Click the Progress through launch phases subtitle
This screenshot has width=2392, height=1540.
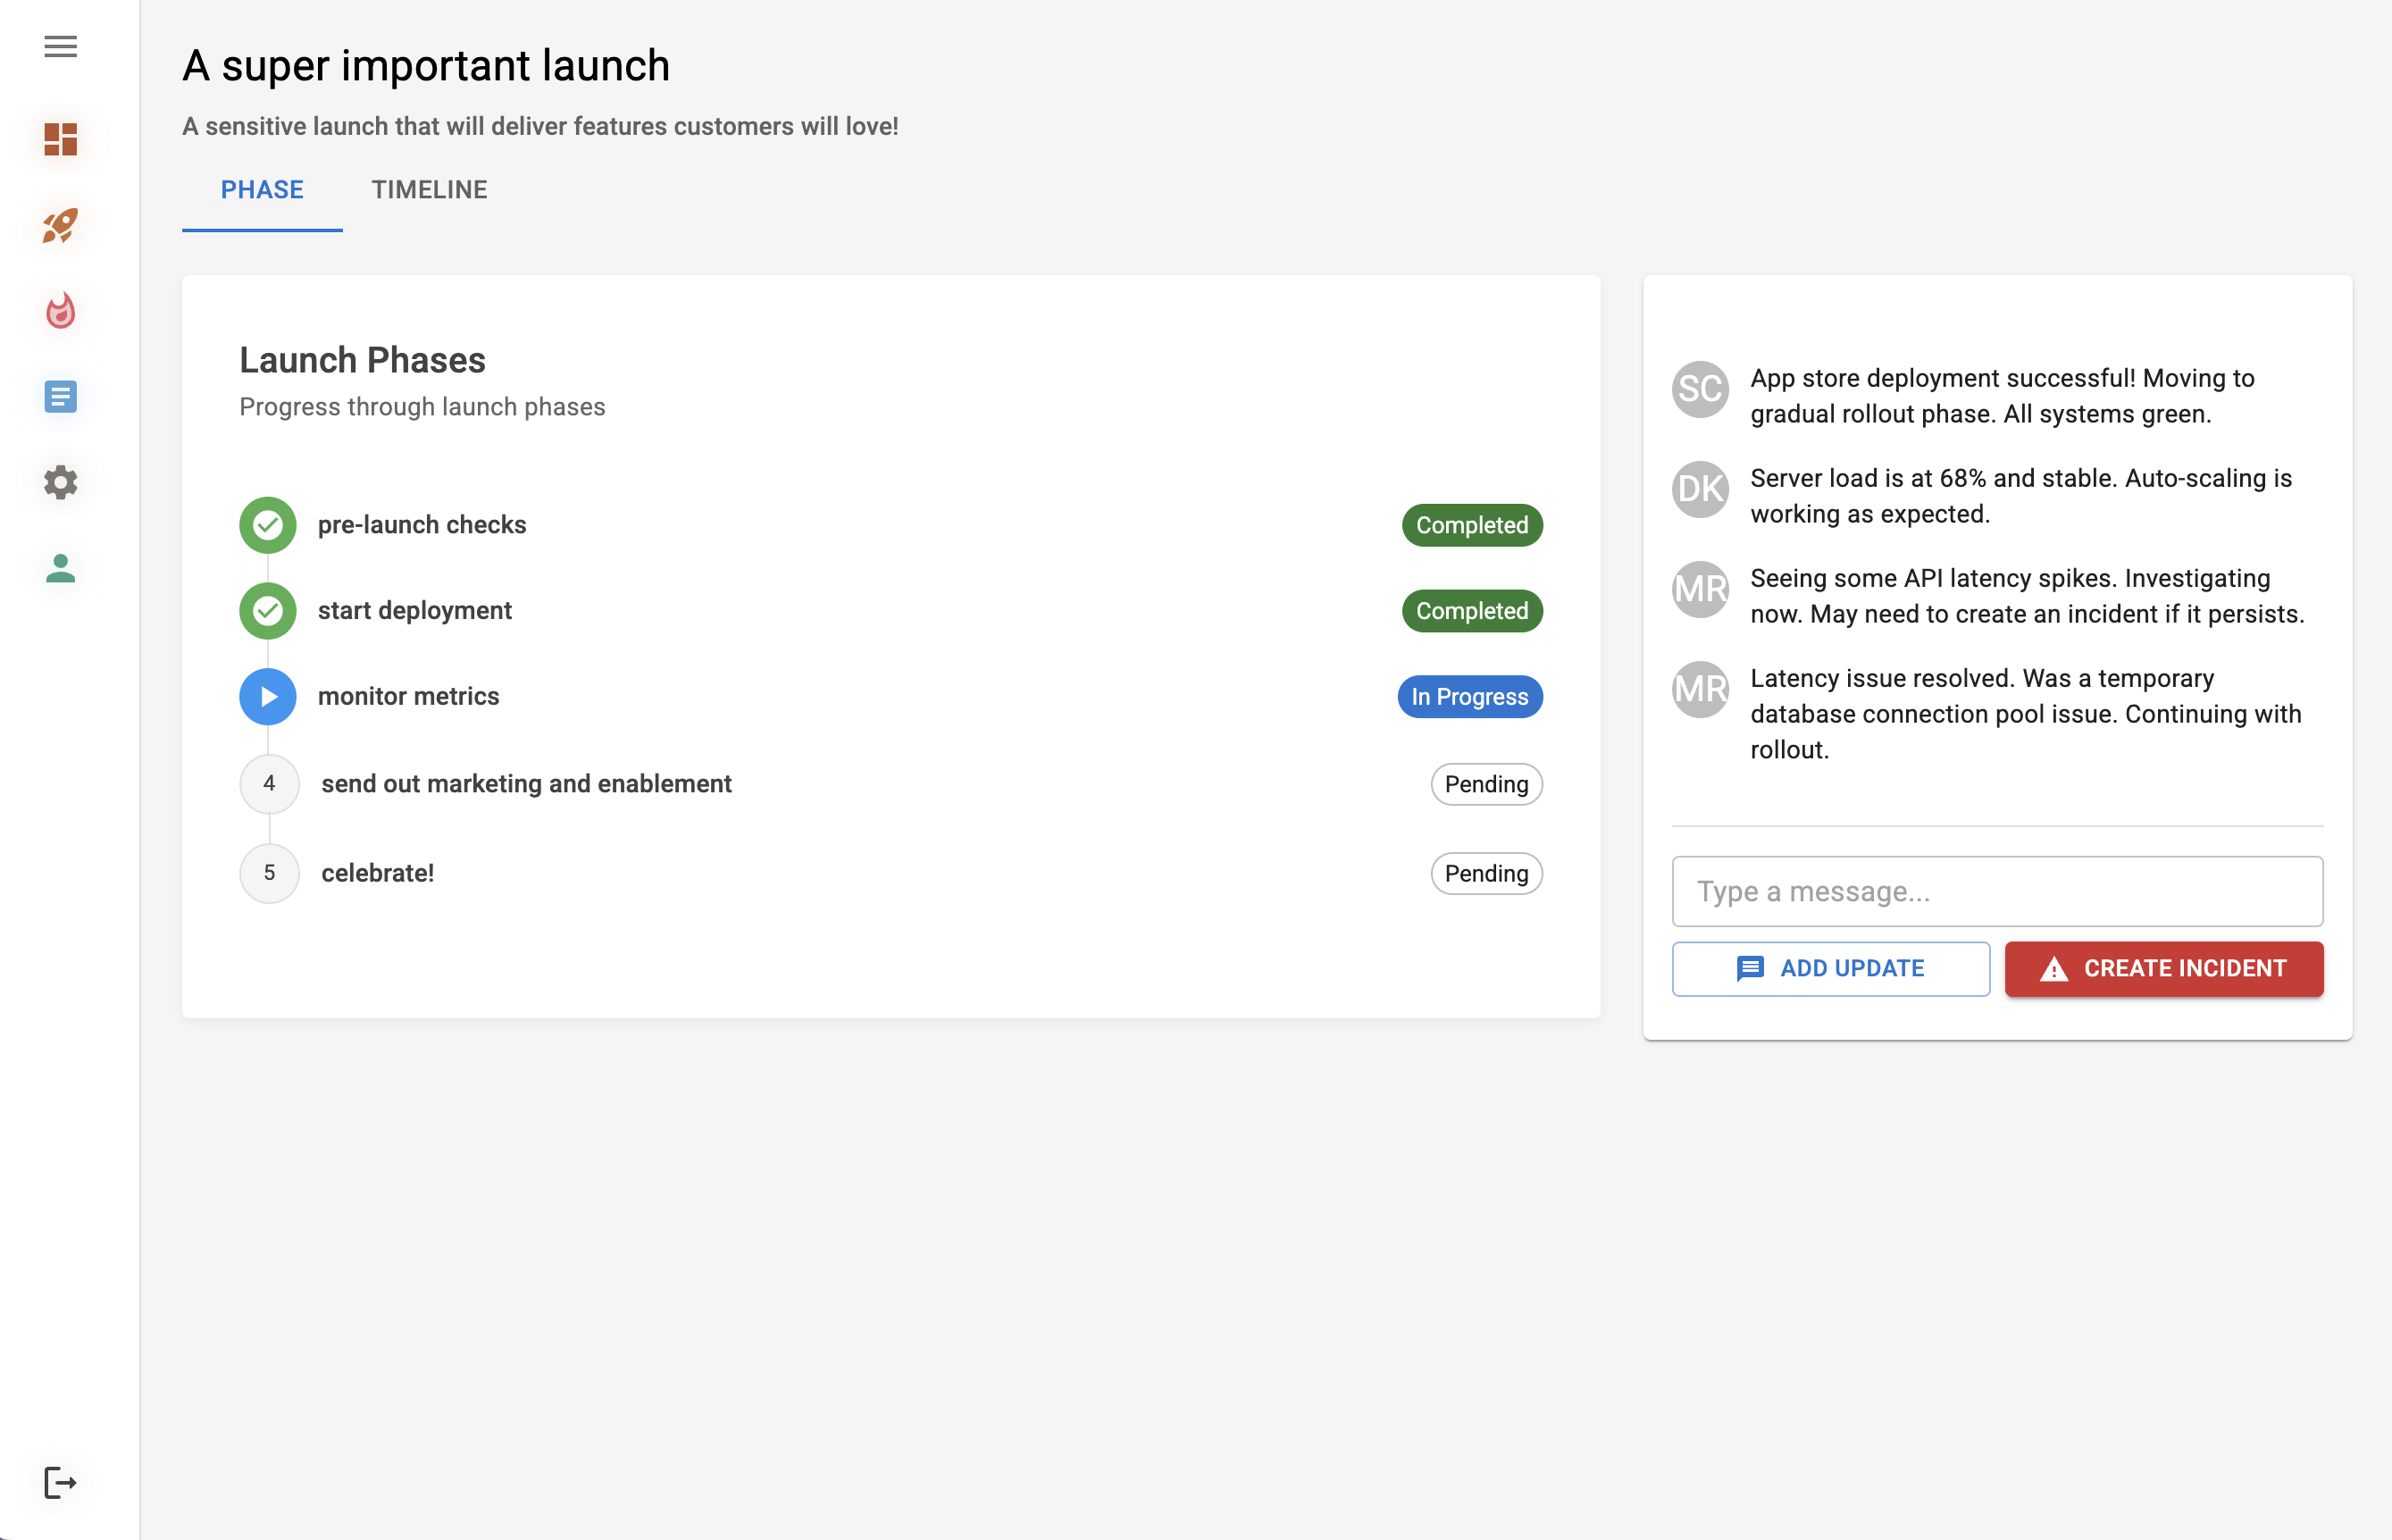point(422,407)
